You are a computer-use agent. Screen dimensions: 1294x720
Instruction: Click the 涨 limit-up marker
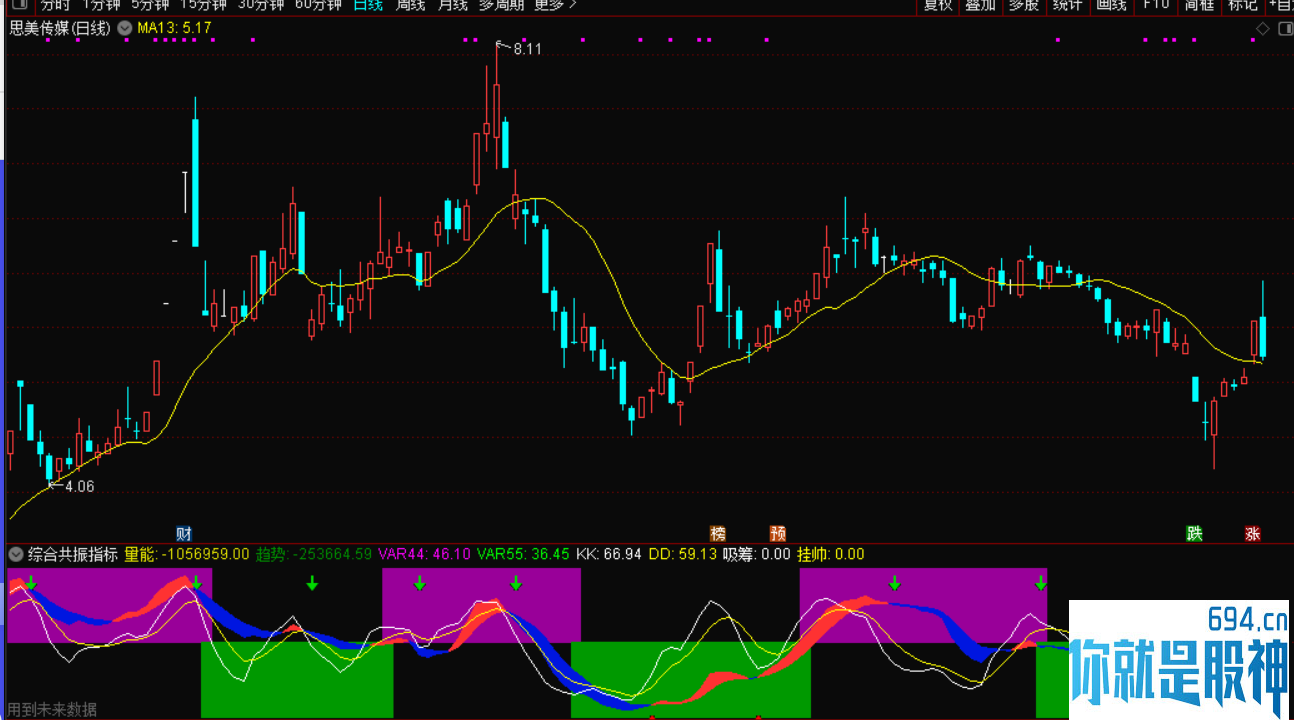[x=1253, y=533]
